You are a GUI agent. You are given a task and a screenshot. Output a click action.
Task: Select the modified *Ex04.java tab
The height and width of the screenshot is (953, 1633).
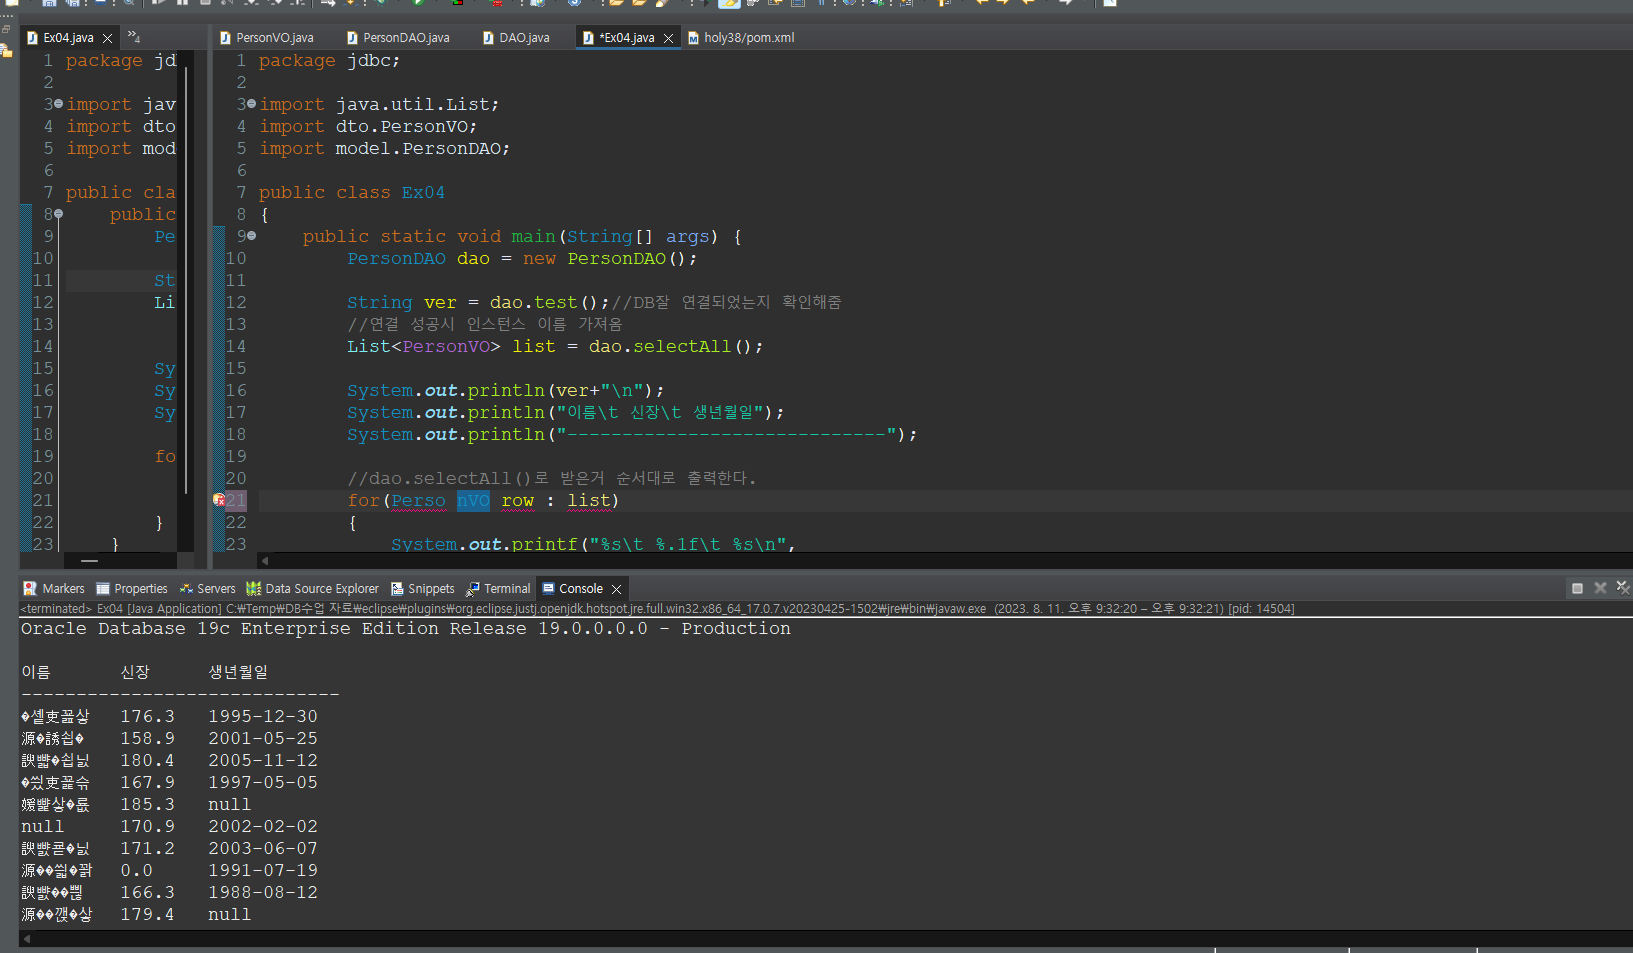[620, 38]
